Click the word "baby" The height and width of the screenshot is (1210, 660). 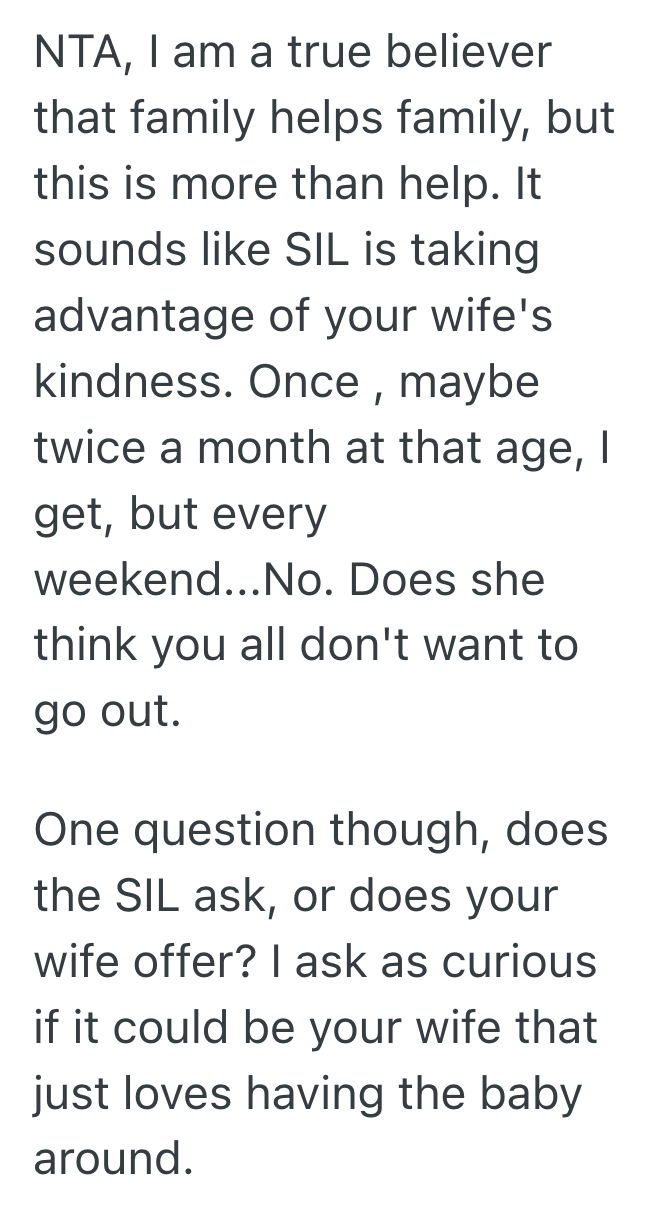coord(528,1094)
